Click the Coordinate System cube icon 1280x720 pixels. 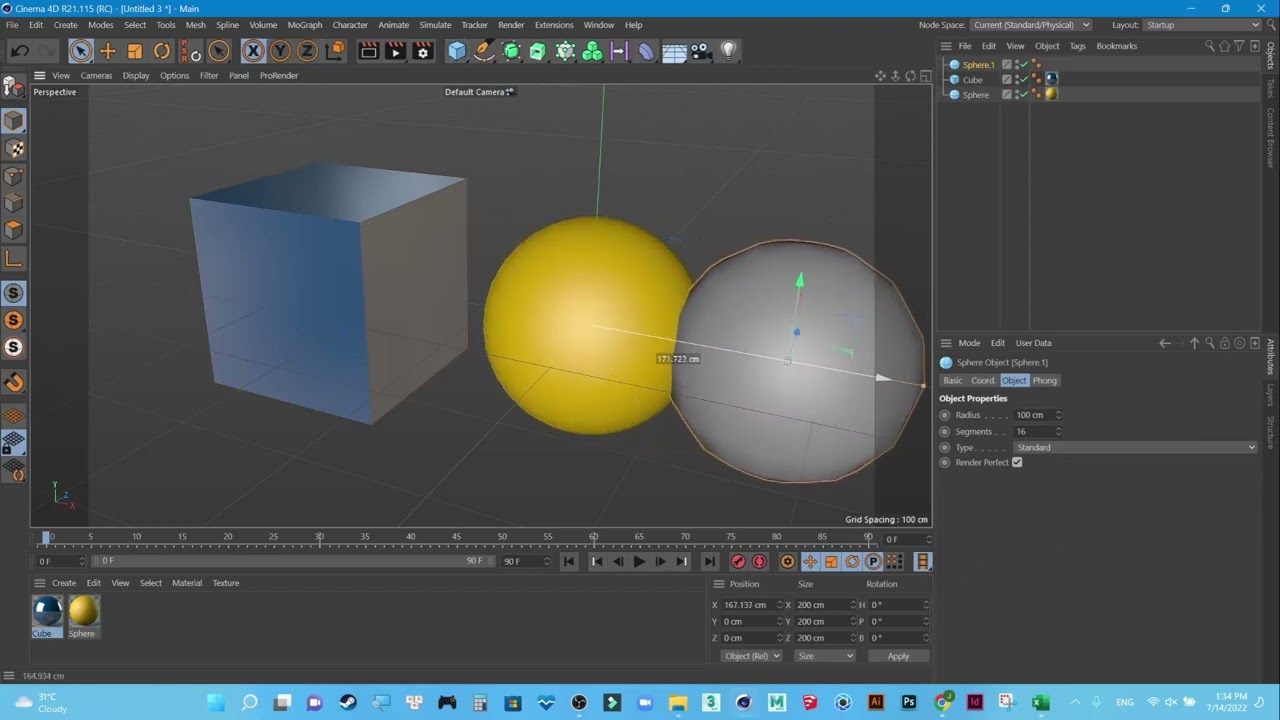coord(336,50)
